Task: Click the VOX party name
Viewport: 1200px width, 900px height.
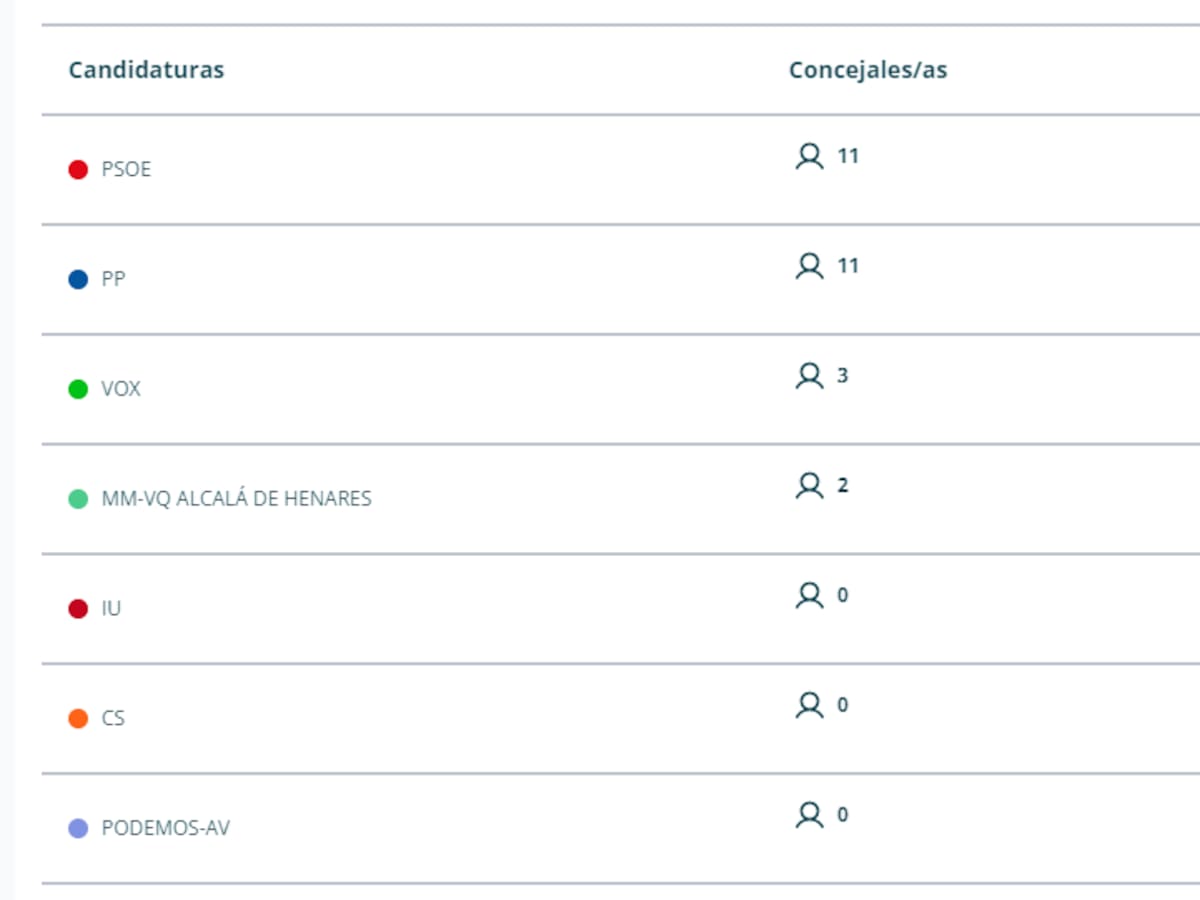Action: pos(121,389)
